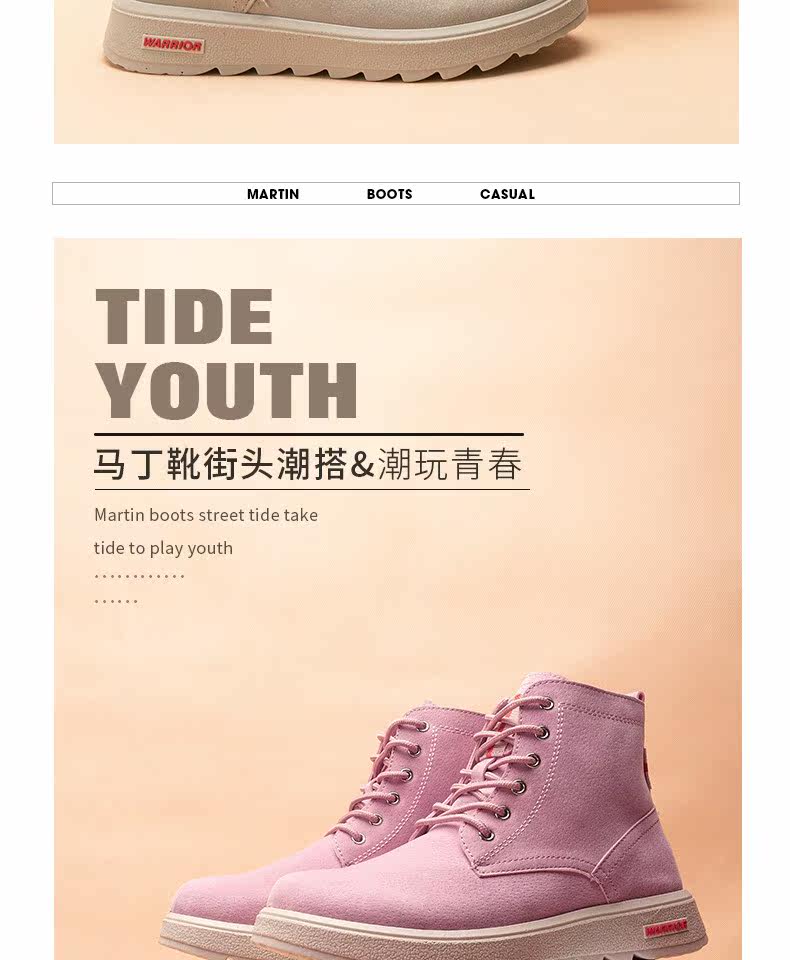The width and height of the screenshot is (790, 960).
Task: Click the Chinese slogan 马丁靴街头潮搭&潮玩青春
Action: pyautogui.click(x=308, y=463)
